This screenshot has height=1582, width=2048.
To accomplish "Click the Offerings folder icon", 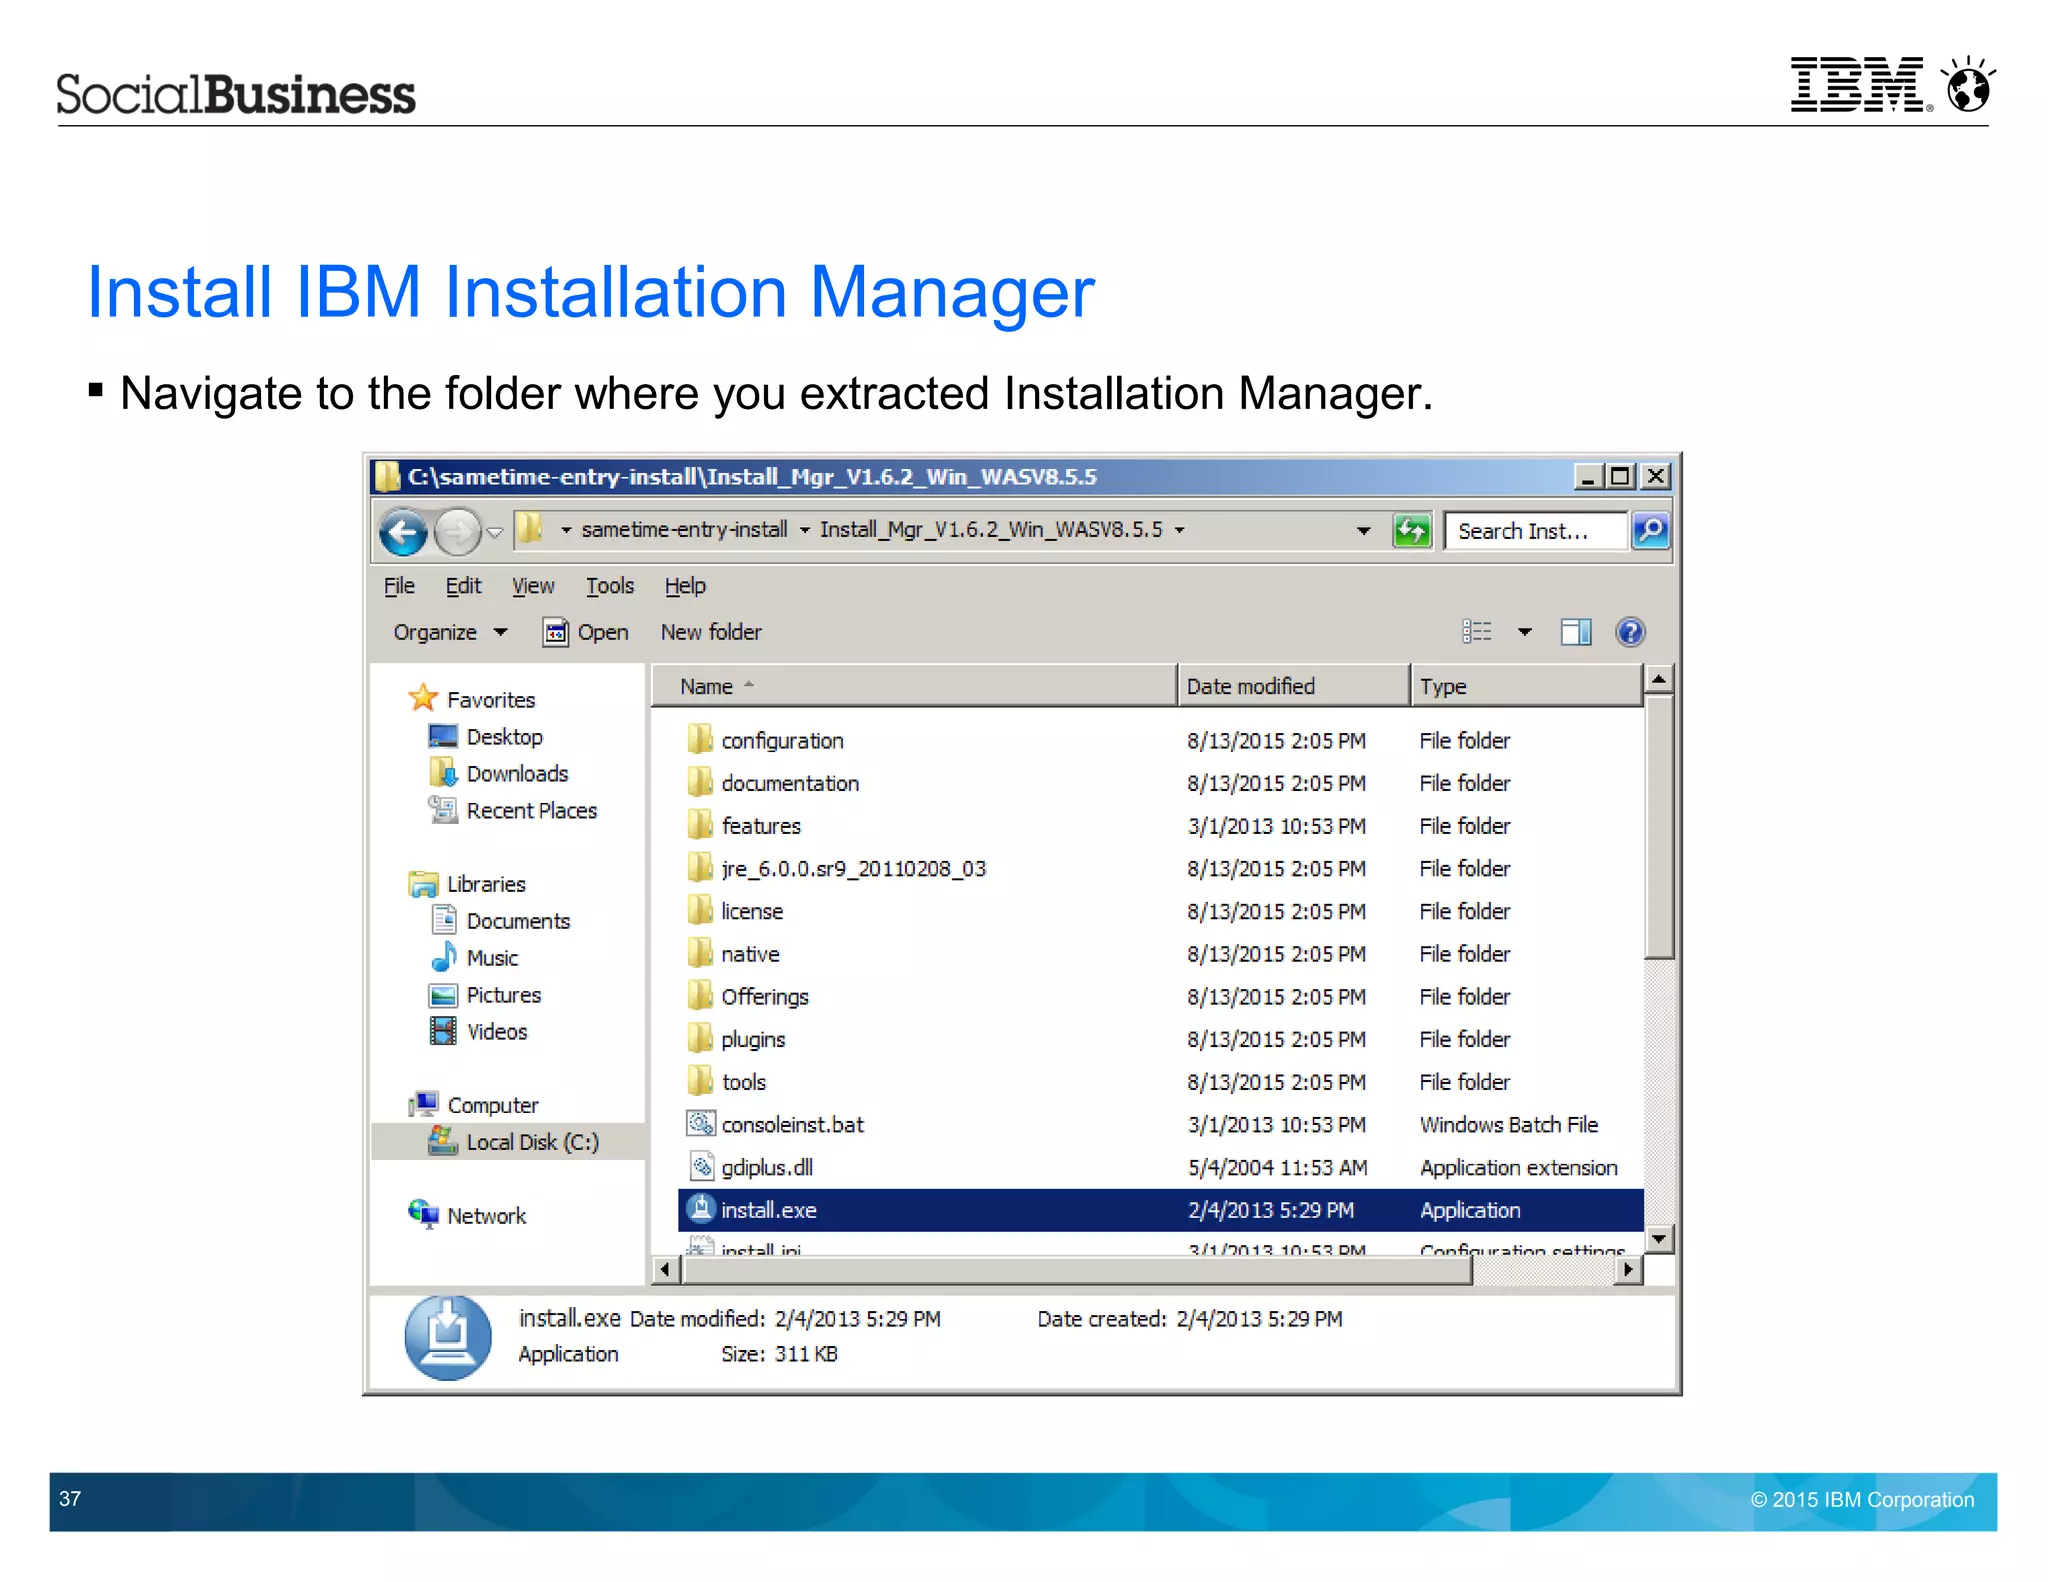I will pyautogui.click(x=699, y=996).
